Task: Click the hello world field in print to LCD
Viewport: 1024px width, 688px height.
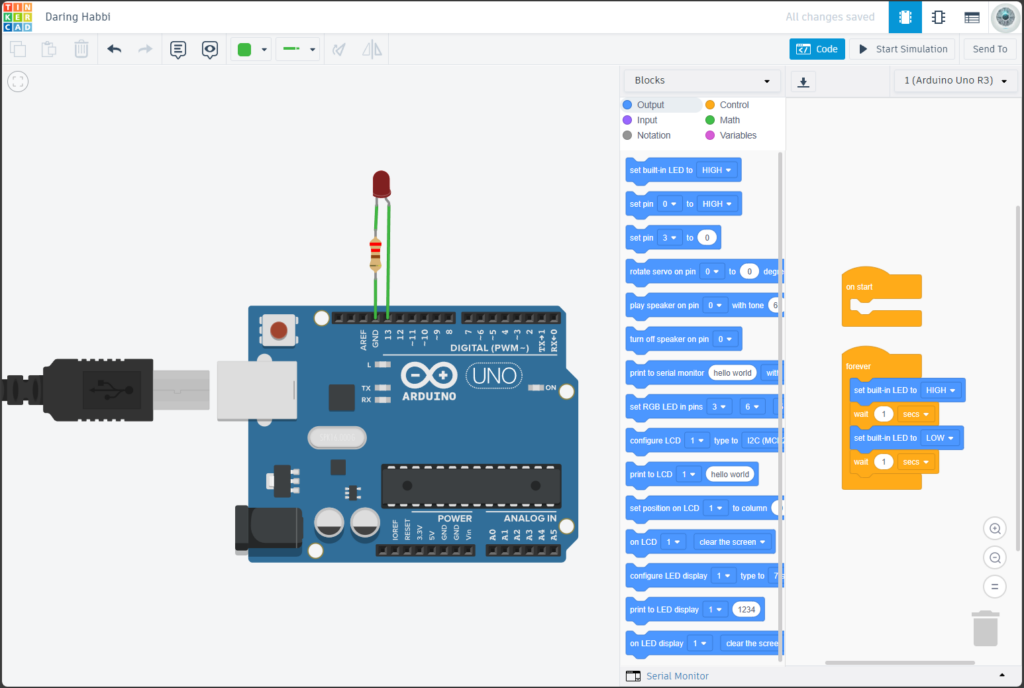Action: 729,475
